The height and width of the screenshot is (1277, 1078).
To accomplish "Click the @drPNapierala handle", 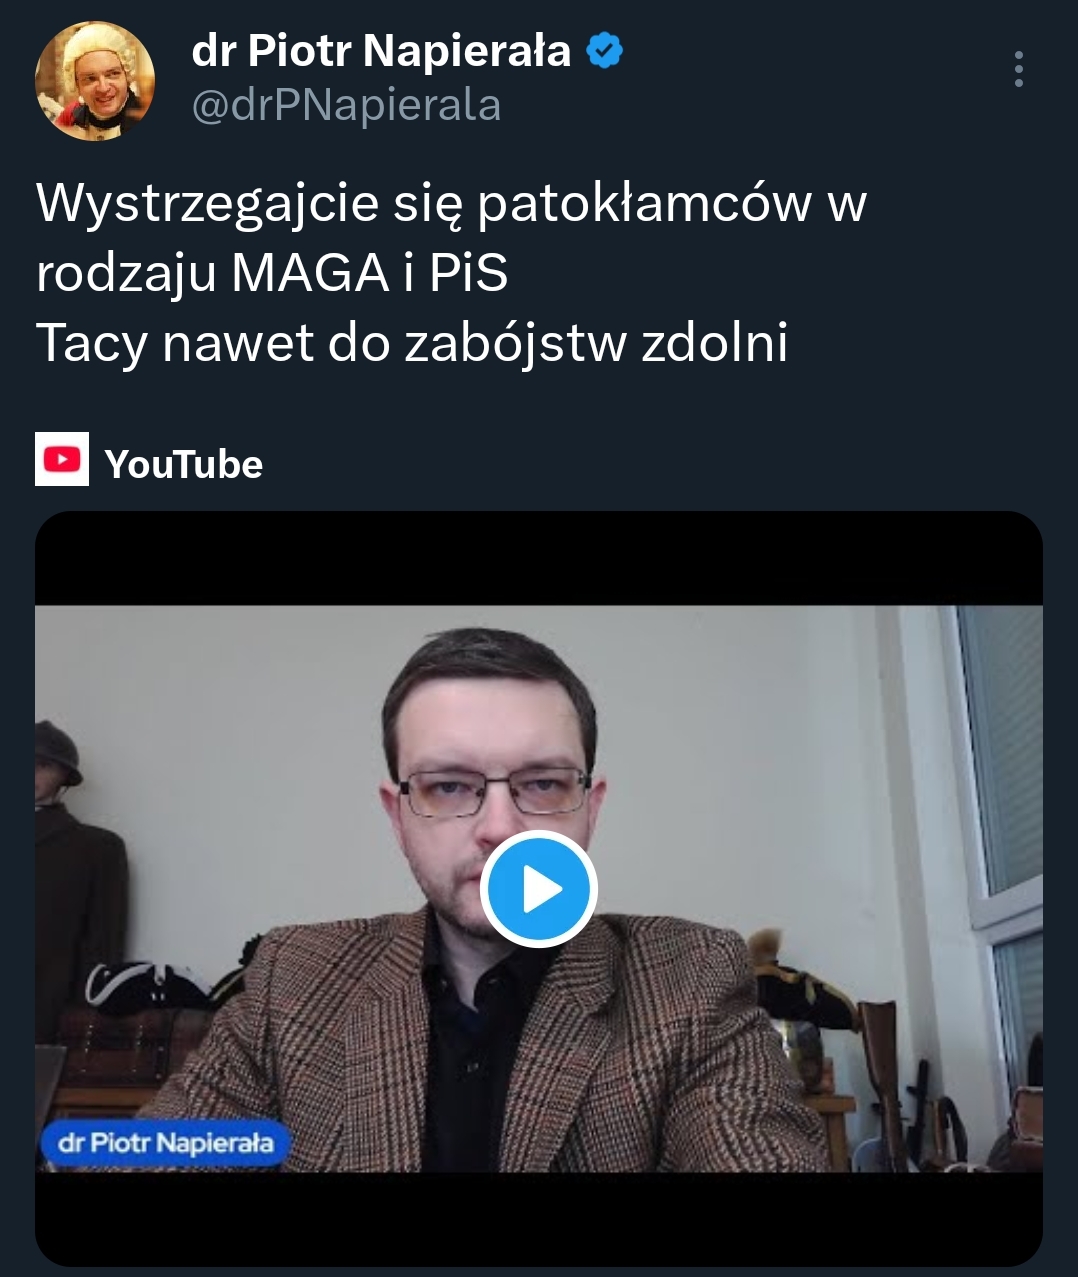I will tap(346, 105).
